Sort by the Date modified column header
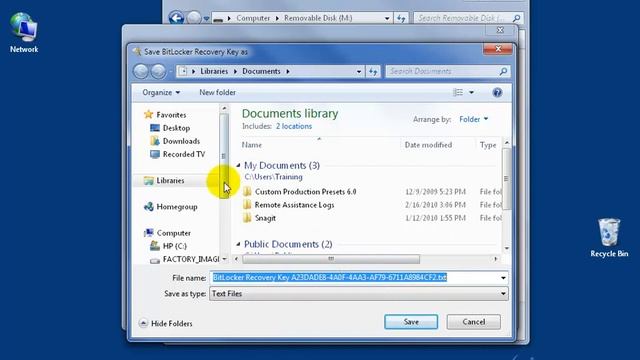 pyautogui.click(x=428, y=145)
